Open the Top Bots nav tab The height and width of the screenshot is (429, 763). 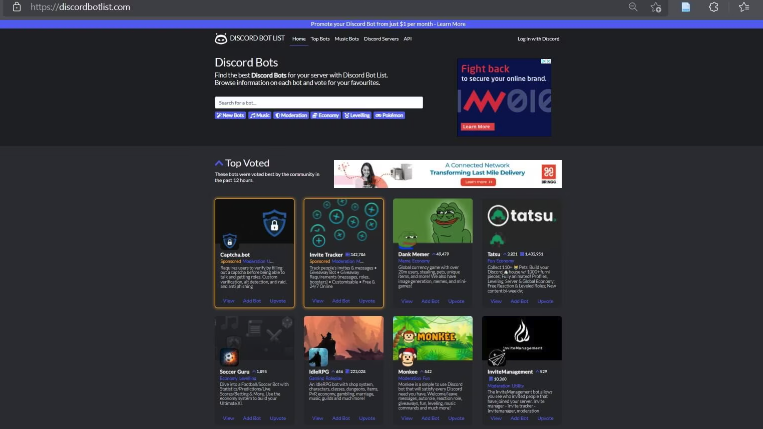(x=320, y=39)
